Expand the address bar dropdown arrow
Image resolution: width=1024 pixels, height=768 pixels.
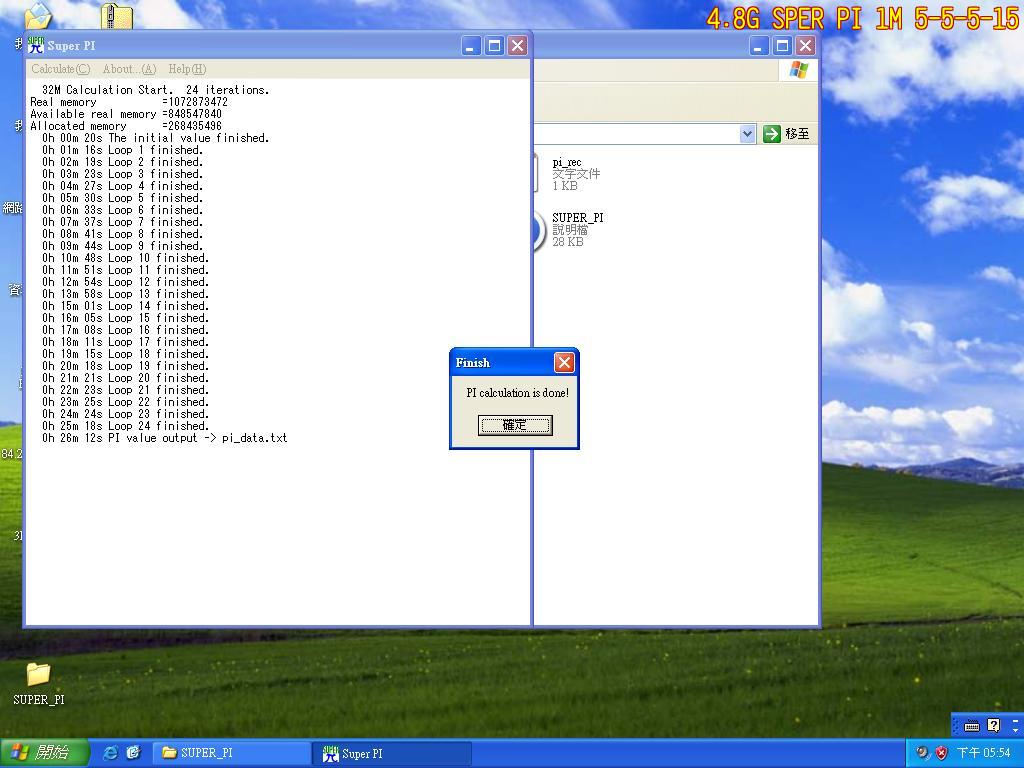pyautogui.click(x=748, y=134)
